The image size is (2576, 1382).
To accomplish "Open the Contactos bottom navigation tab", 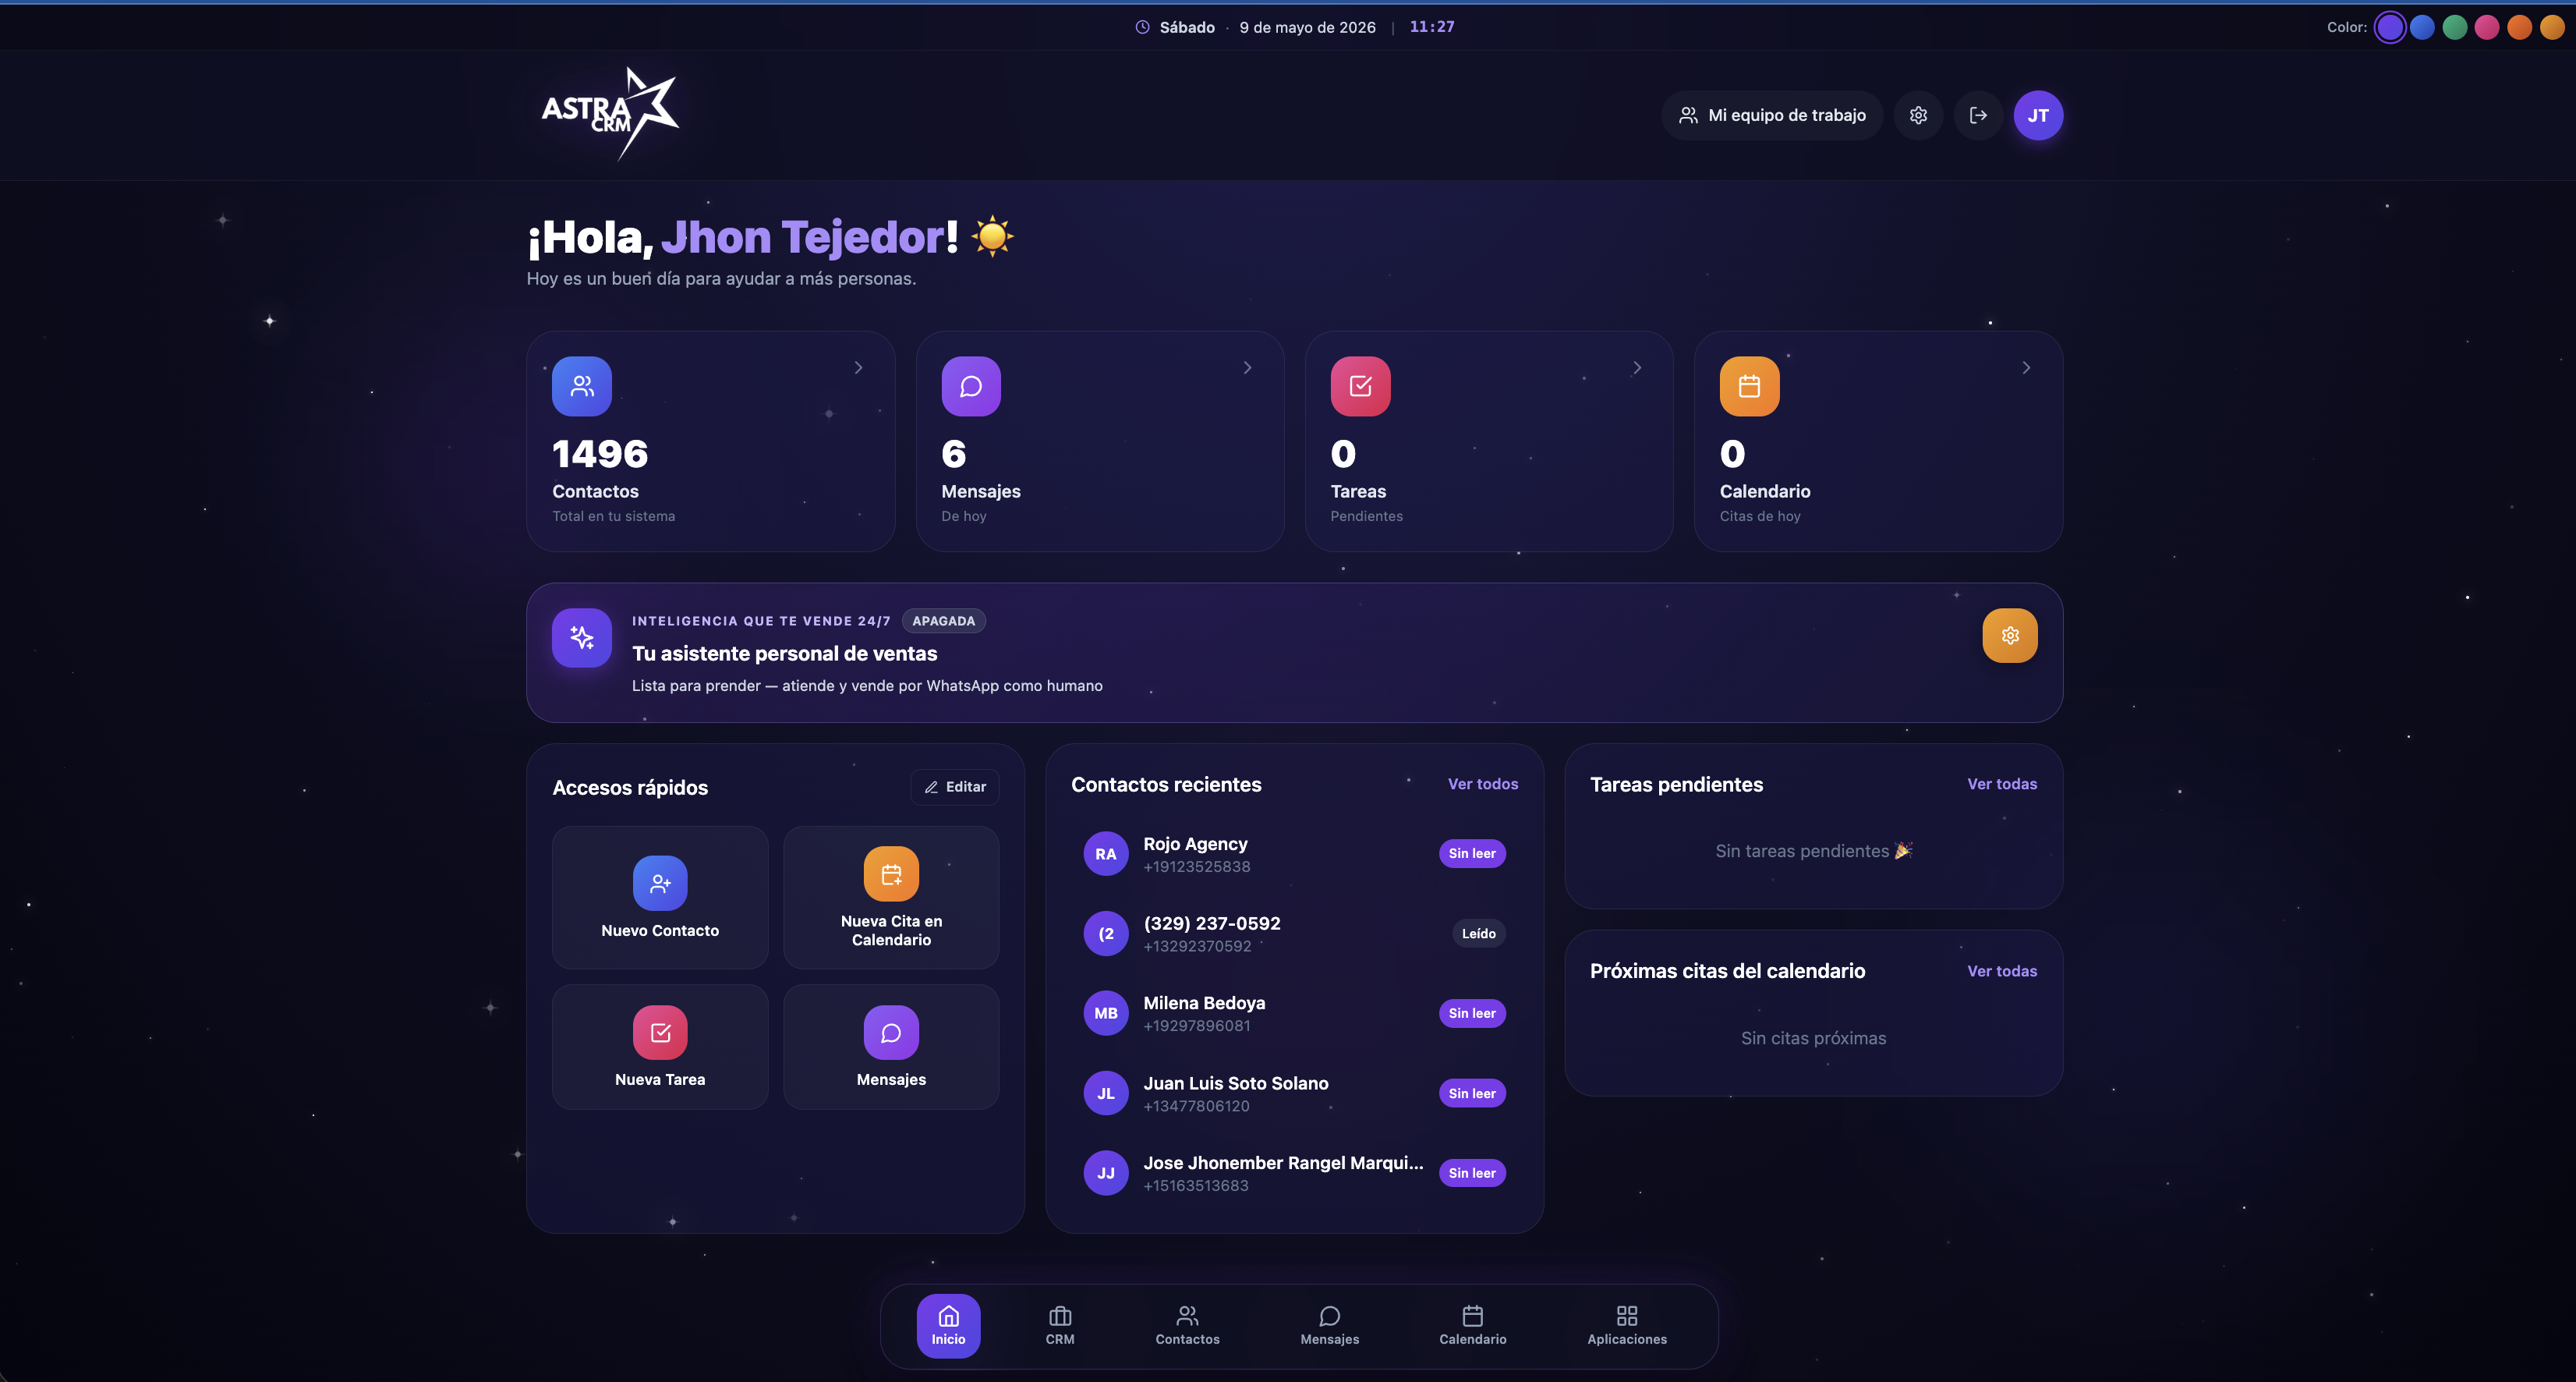I will click(1187, 1326).
